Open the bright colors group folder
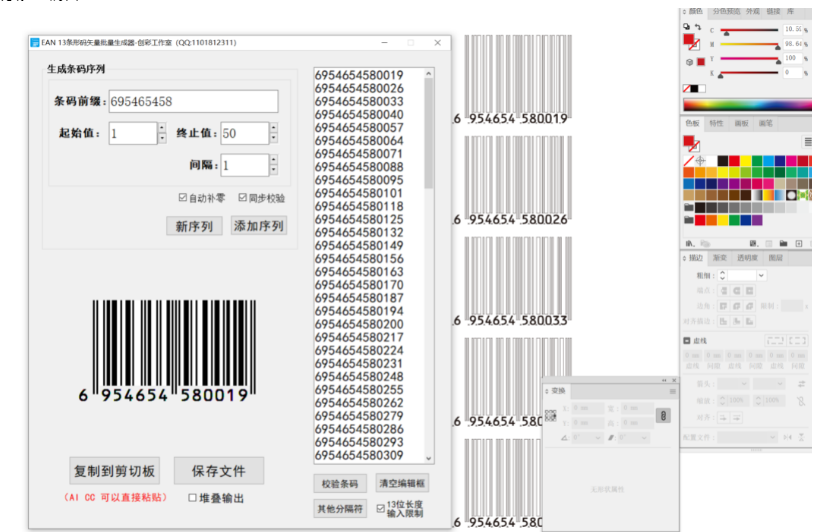This screenshot has height=532, width=817. click(688, 220)
